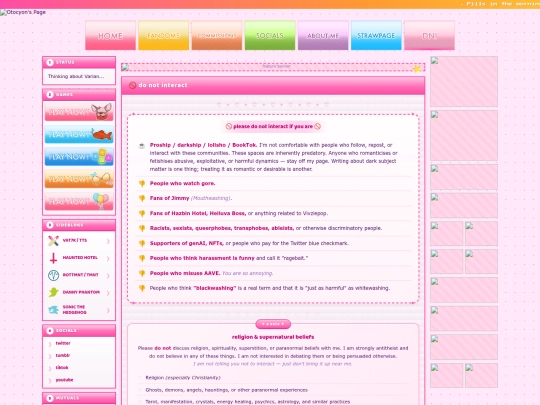
Task: Click thumbs-down icon beside harassment is funny row
Action: tap(142, 258)
